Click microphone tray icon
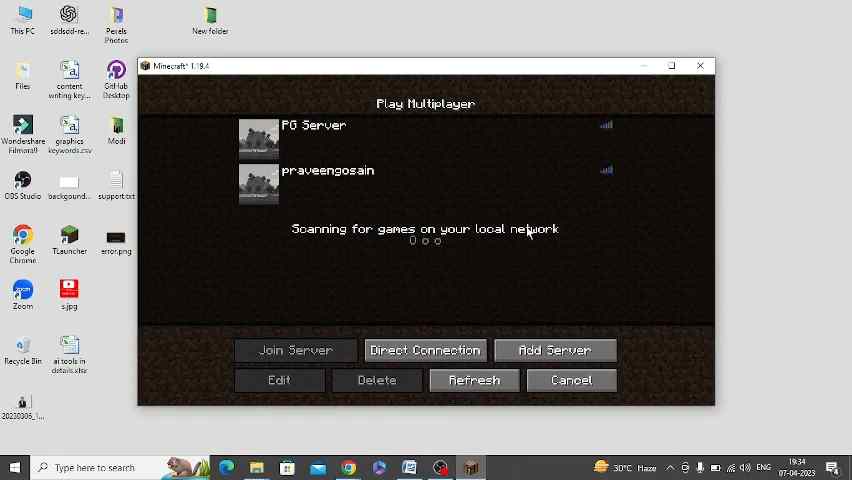The height and width of the screenshot is (480, 852). coord(700,467)
